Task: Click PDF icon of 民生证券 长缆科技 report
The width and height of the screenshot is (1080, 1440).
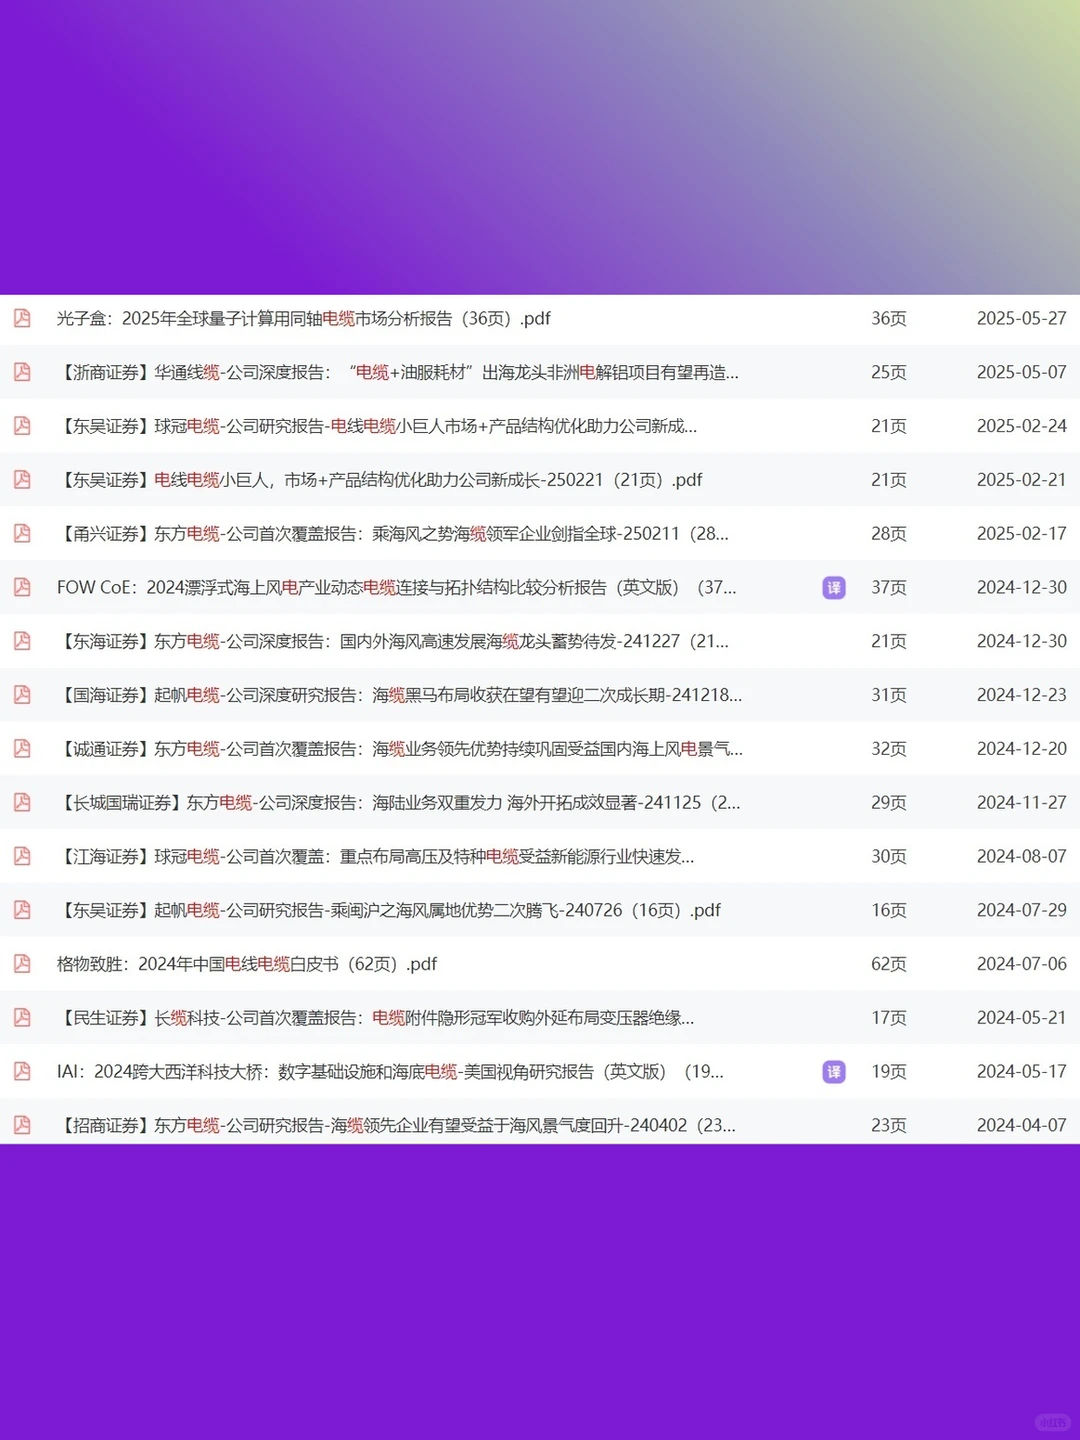Action: tap(22, 1018)
